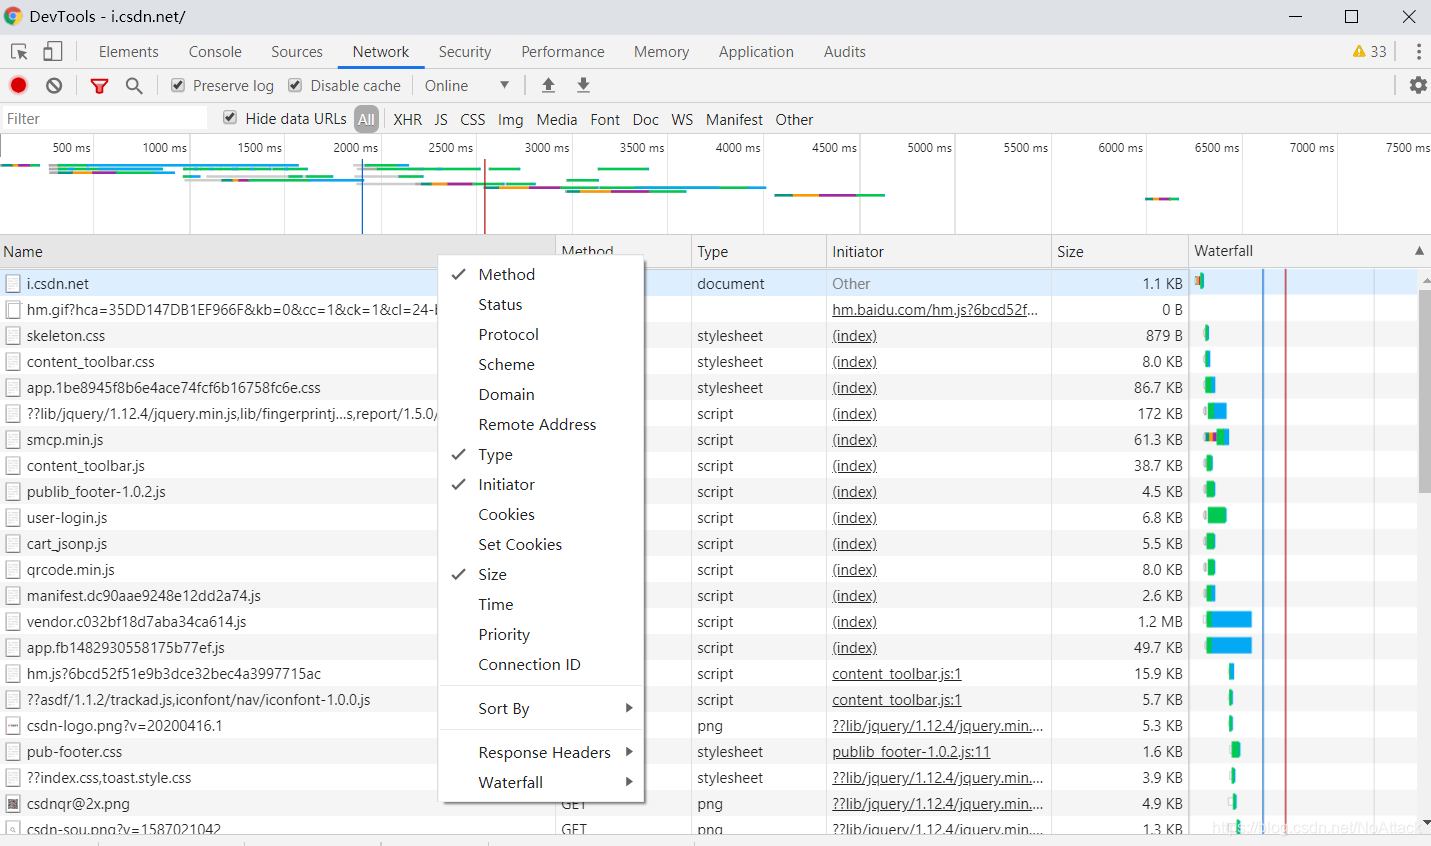Switch to Console tab
The image size is (1431, 846).
(x=215, y=52)
